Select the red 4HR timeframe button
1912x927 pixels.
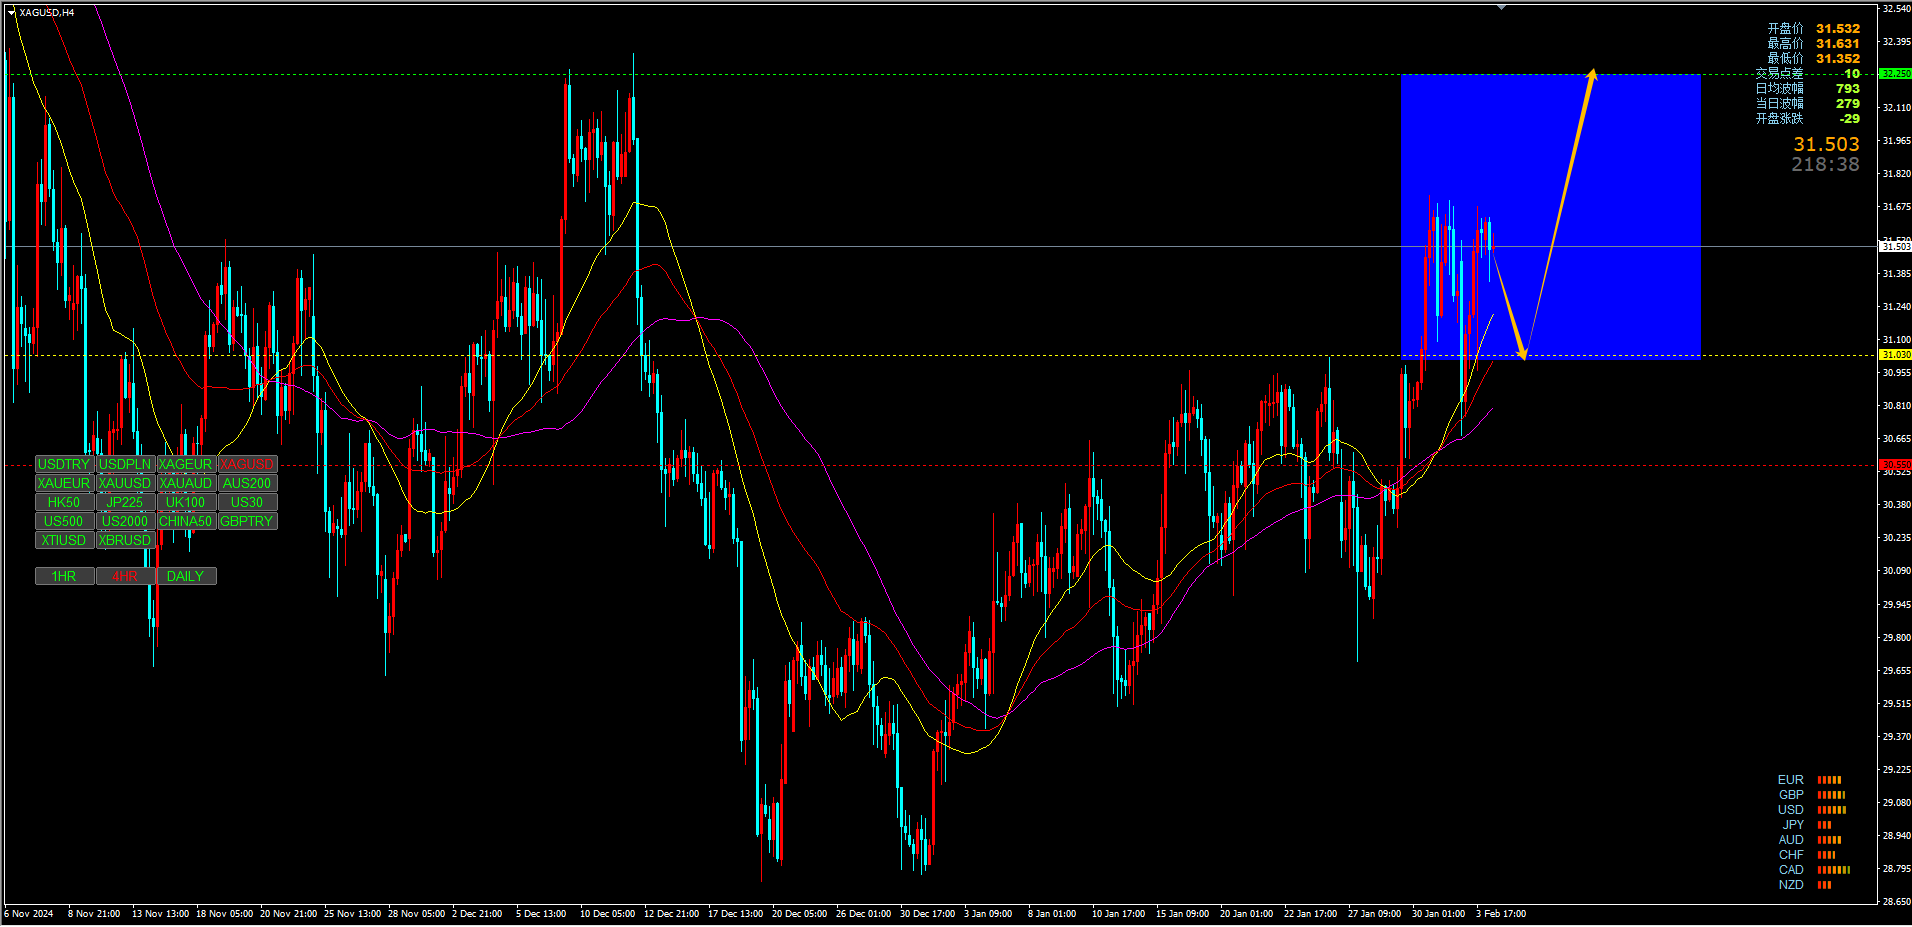[125, 576]
